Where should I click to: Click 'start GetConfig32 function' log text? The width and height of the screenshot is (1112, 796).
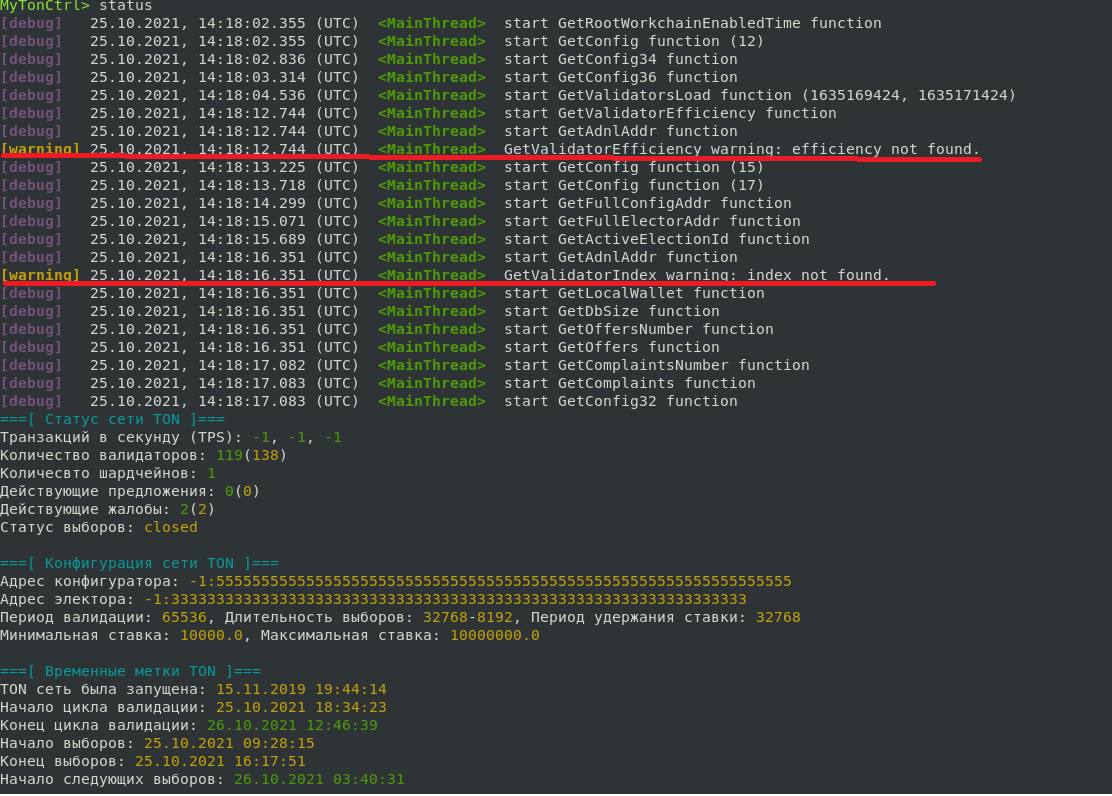click(x=621, y=402)
